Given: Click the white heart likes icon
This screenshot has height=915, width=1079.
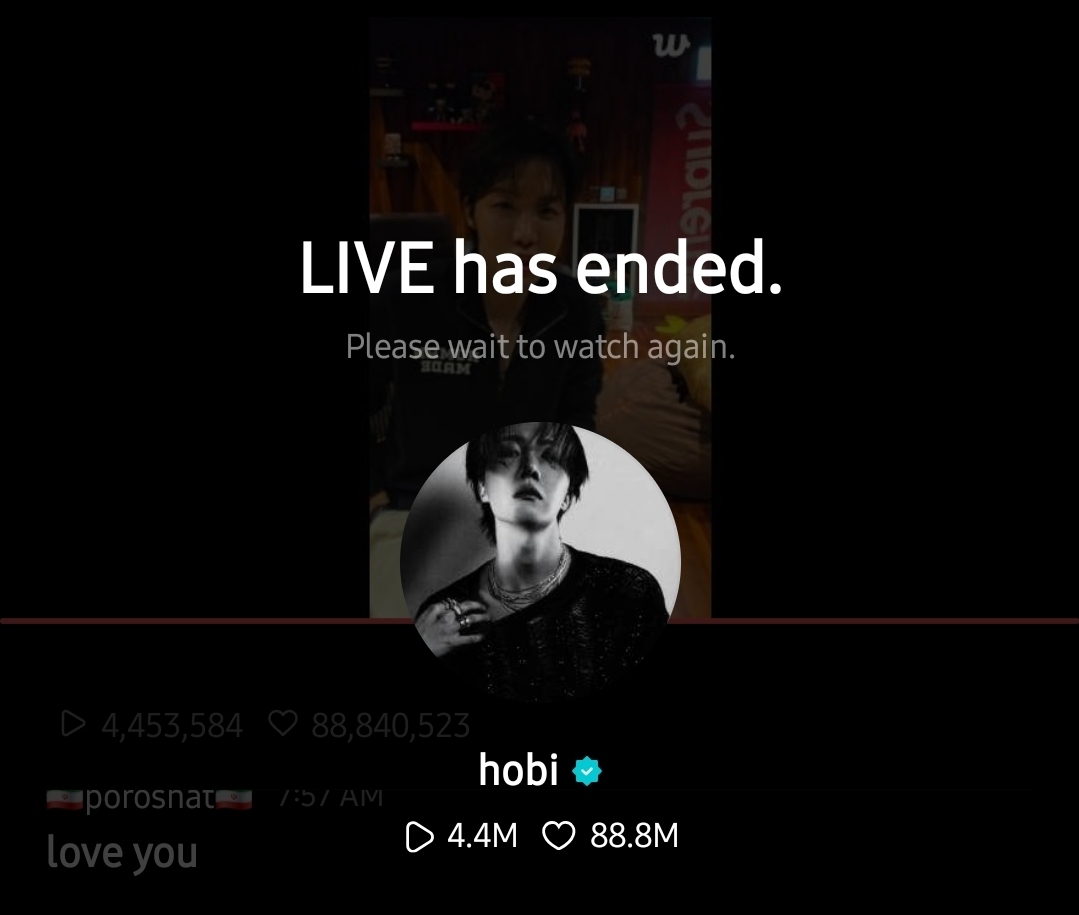Looking at the screenshot, I should point(558,837).
